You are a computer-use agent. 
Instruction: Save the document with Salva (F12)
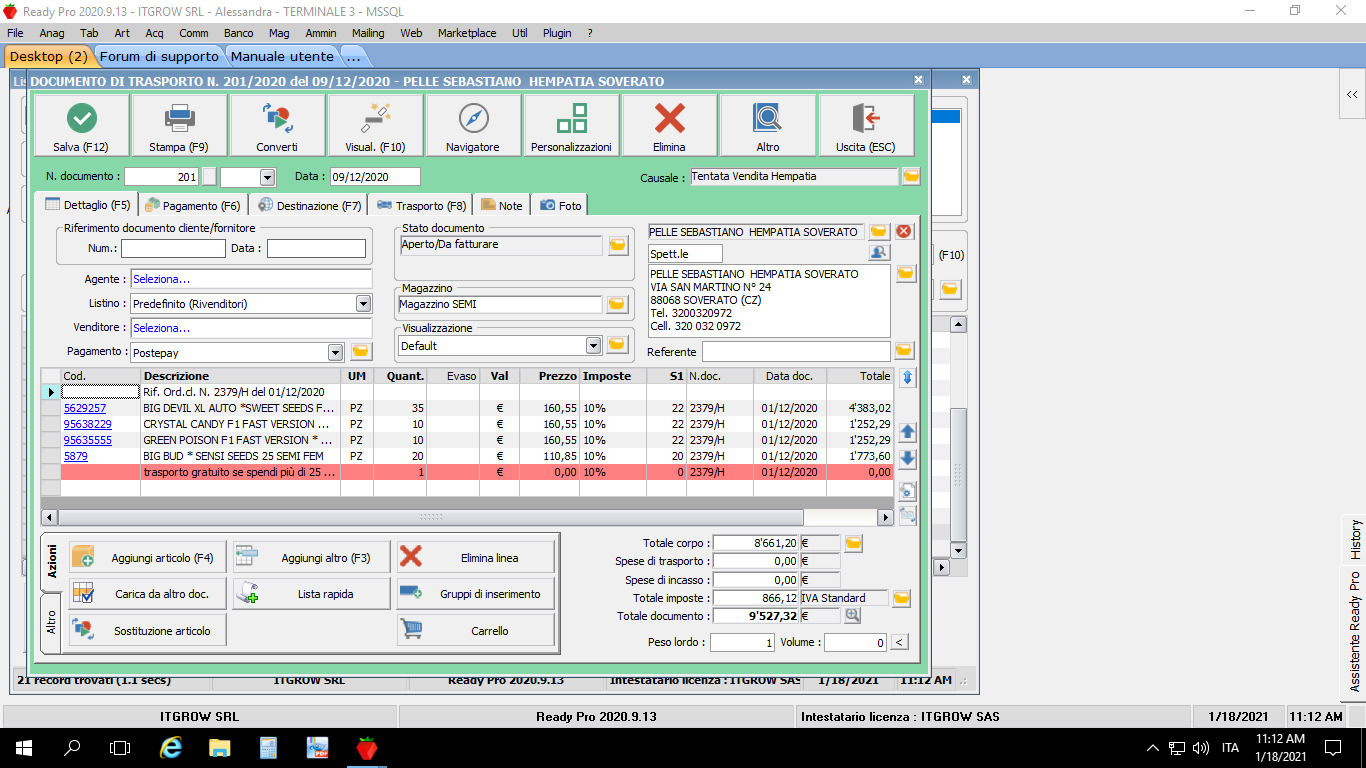pyautogui.click(x=82, y=125)
